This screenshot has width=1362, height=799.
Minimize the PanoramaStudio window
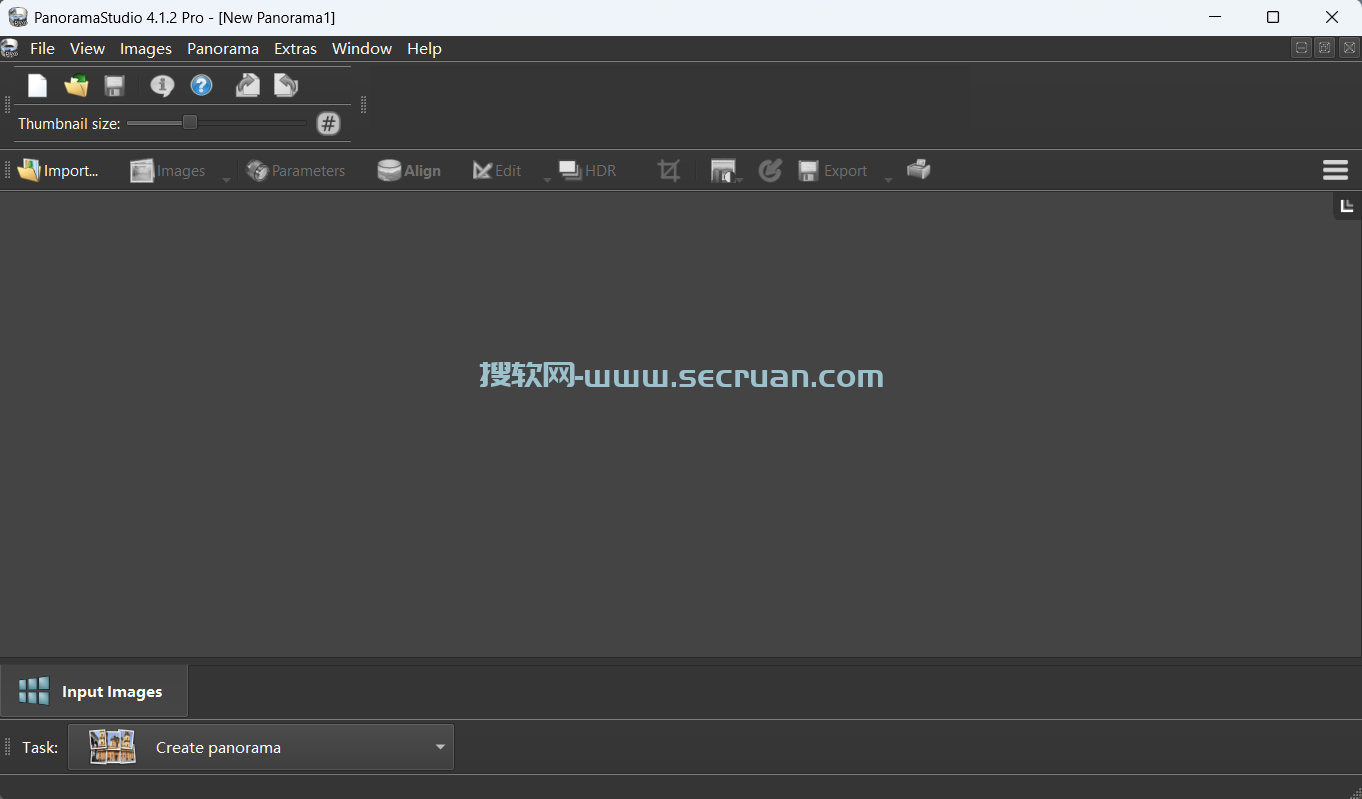[x=1215, y=17]
